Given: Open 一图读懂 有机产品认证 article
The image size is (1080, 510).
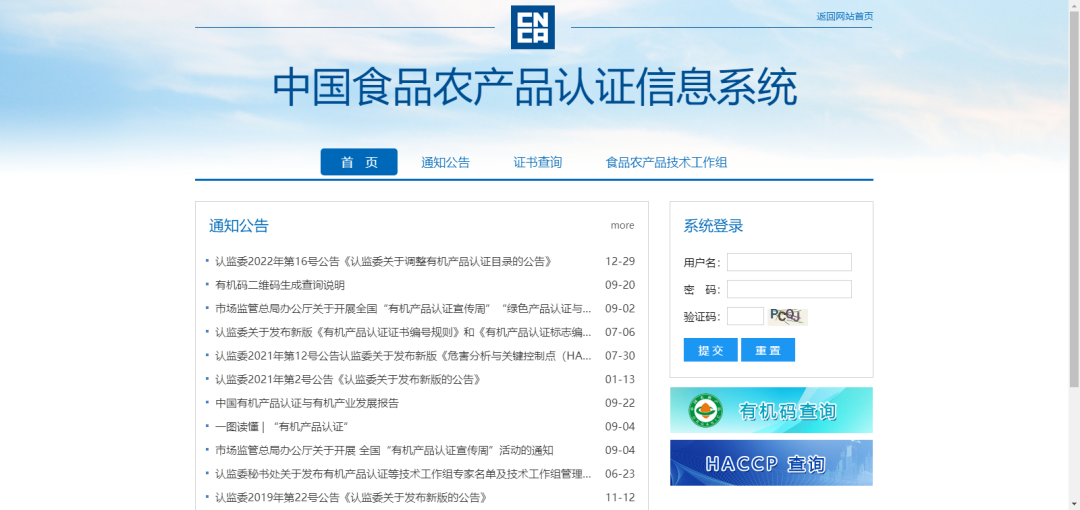Looking at the screenshot, I should (267, 427).
